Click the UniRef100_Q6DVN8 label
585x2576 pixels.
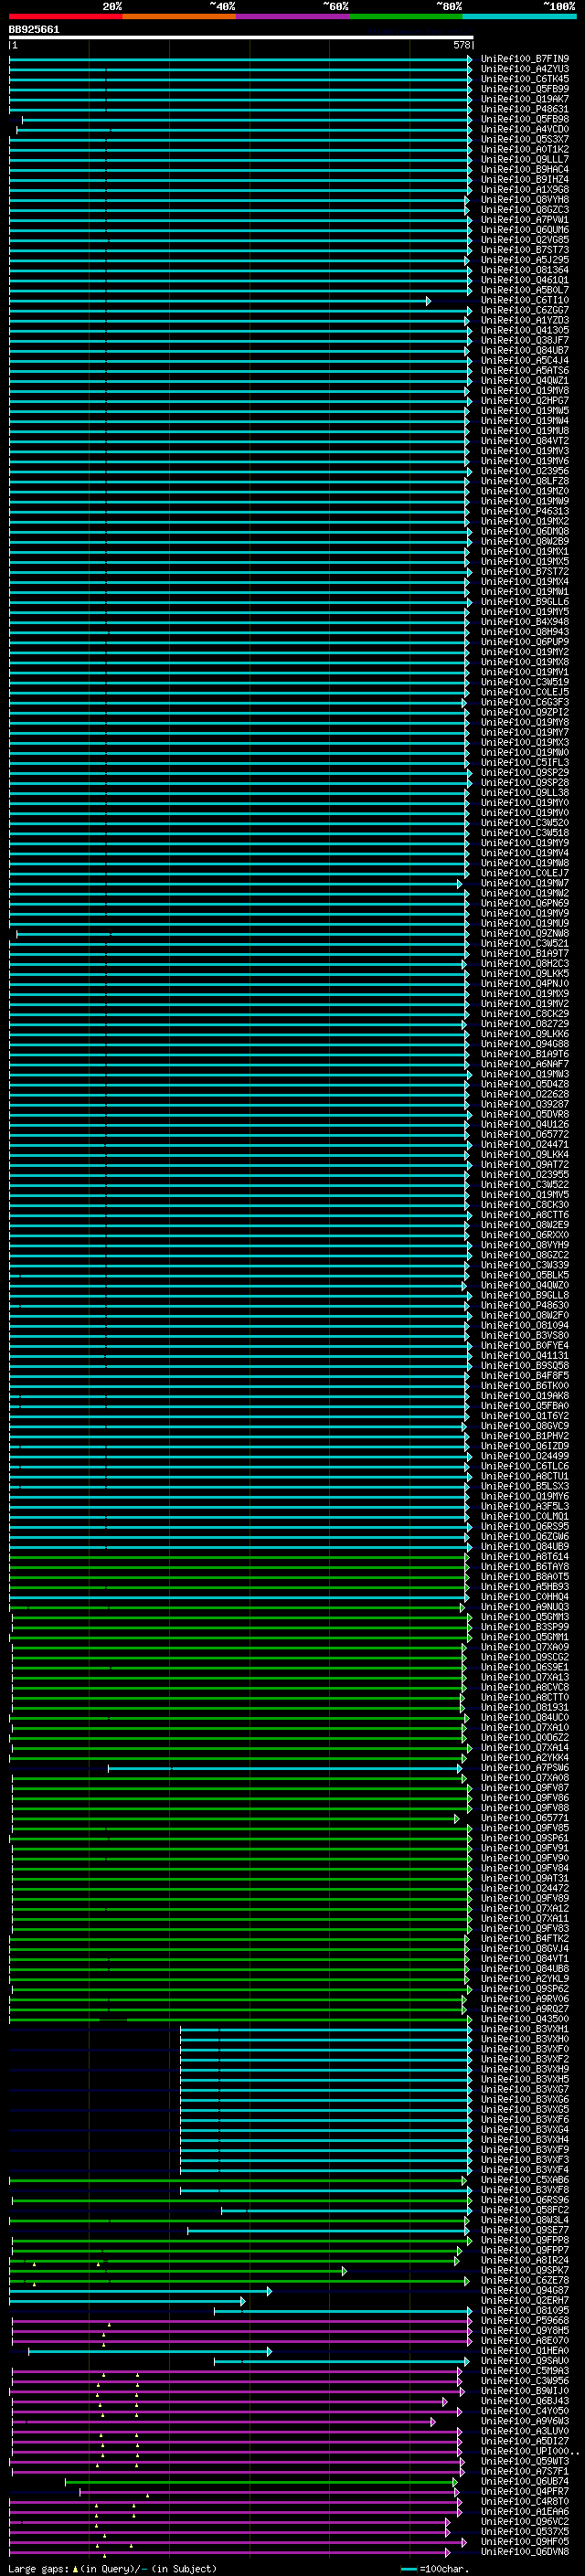click(525, 2551)
